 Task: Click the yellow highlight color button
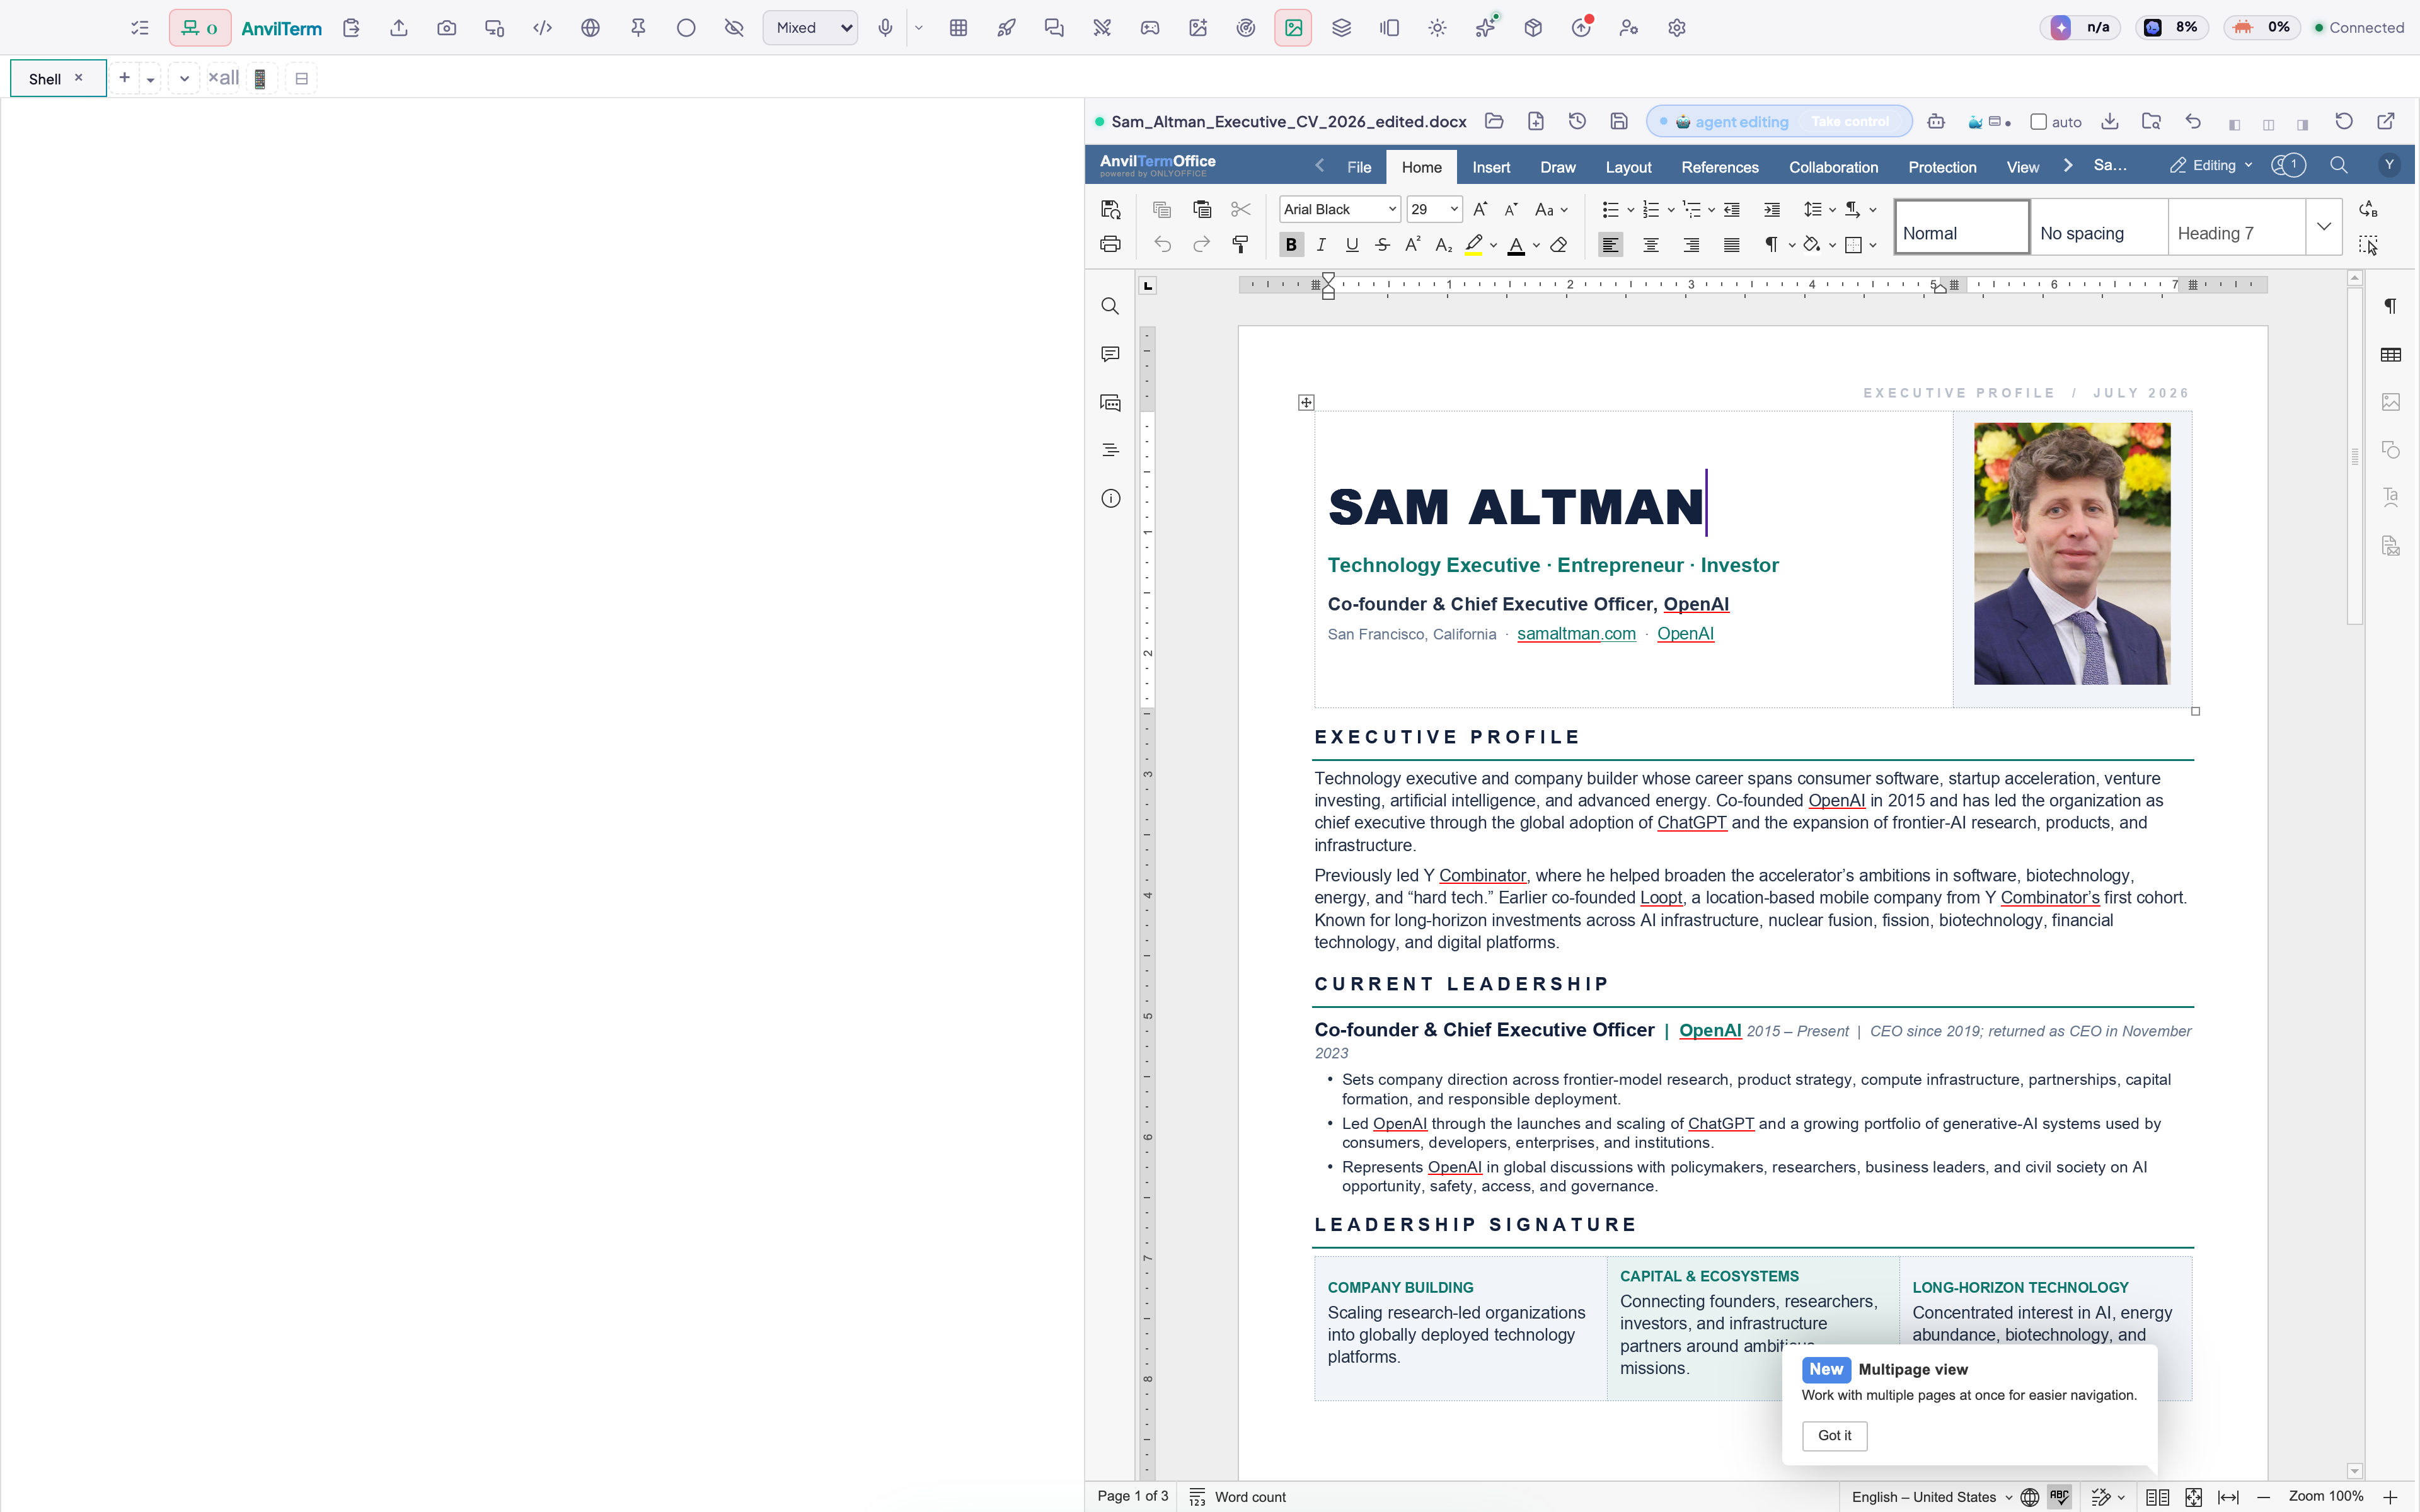tap(1473, 244)
